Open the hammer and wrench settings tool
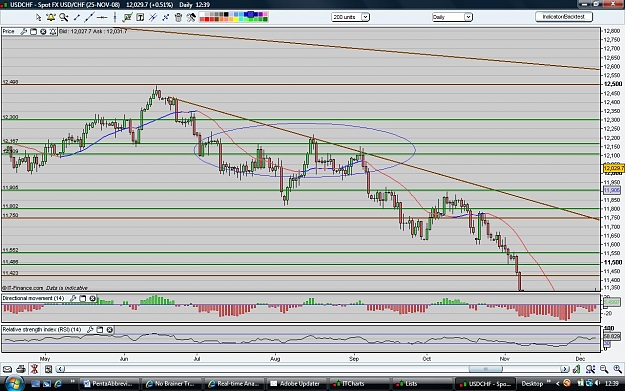 pyautogui.click(x=191, y=17)
